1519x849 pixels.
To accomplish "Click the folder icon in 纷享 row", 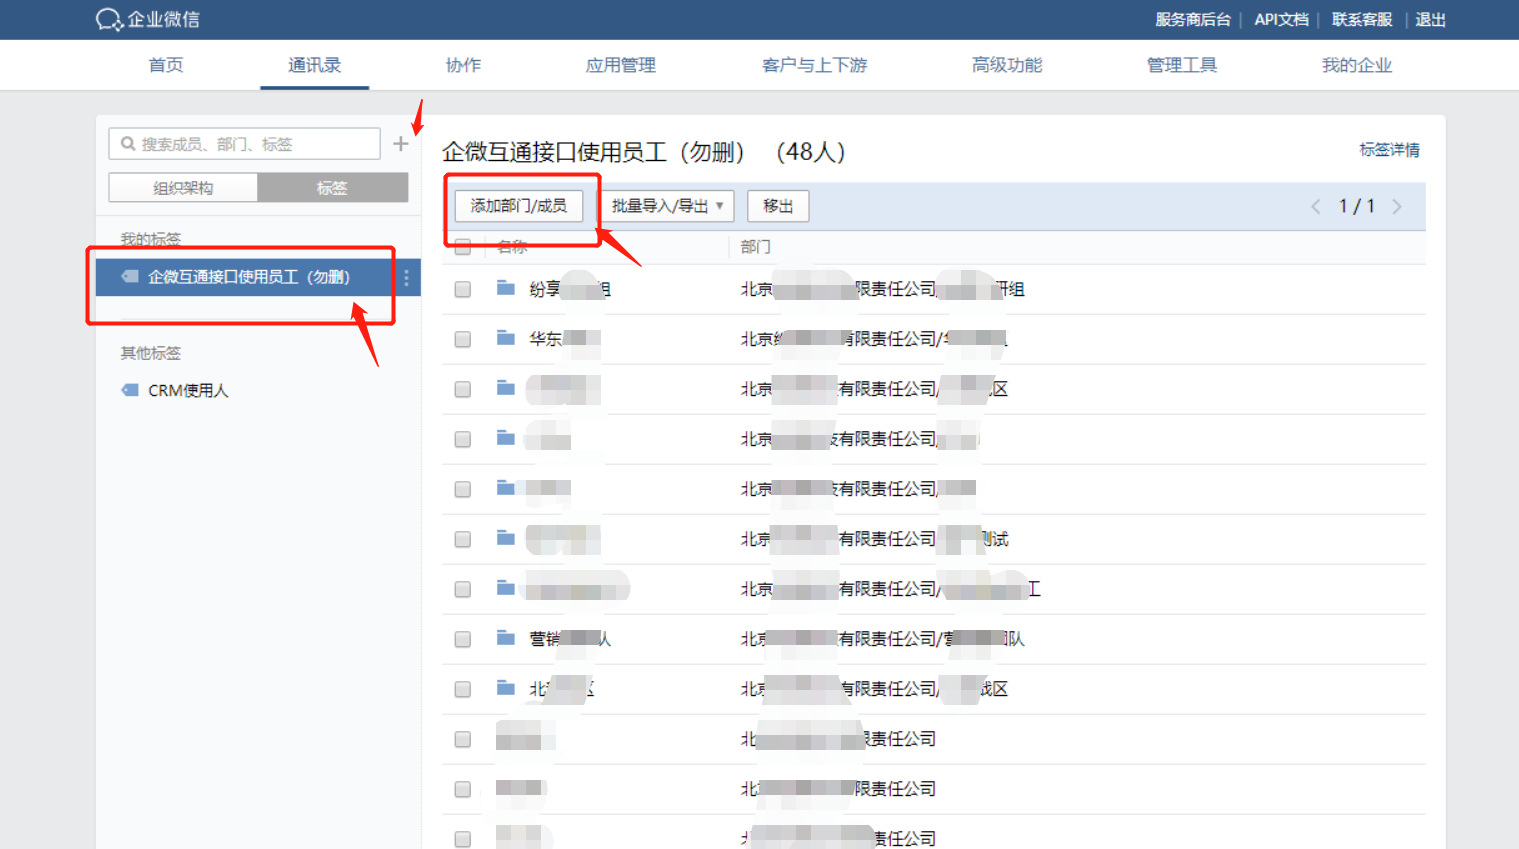I will (x=506, y=288).
